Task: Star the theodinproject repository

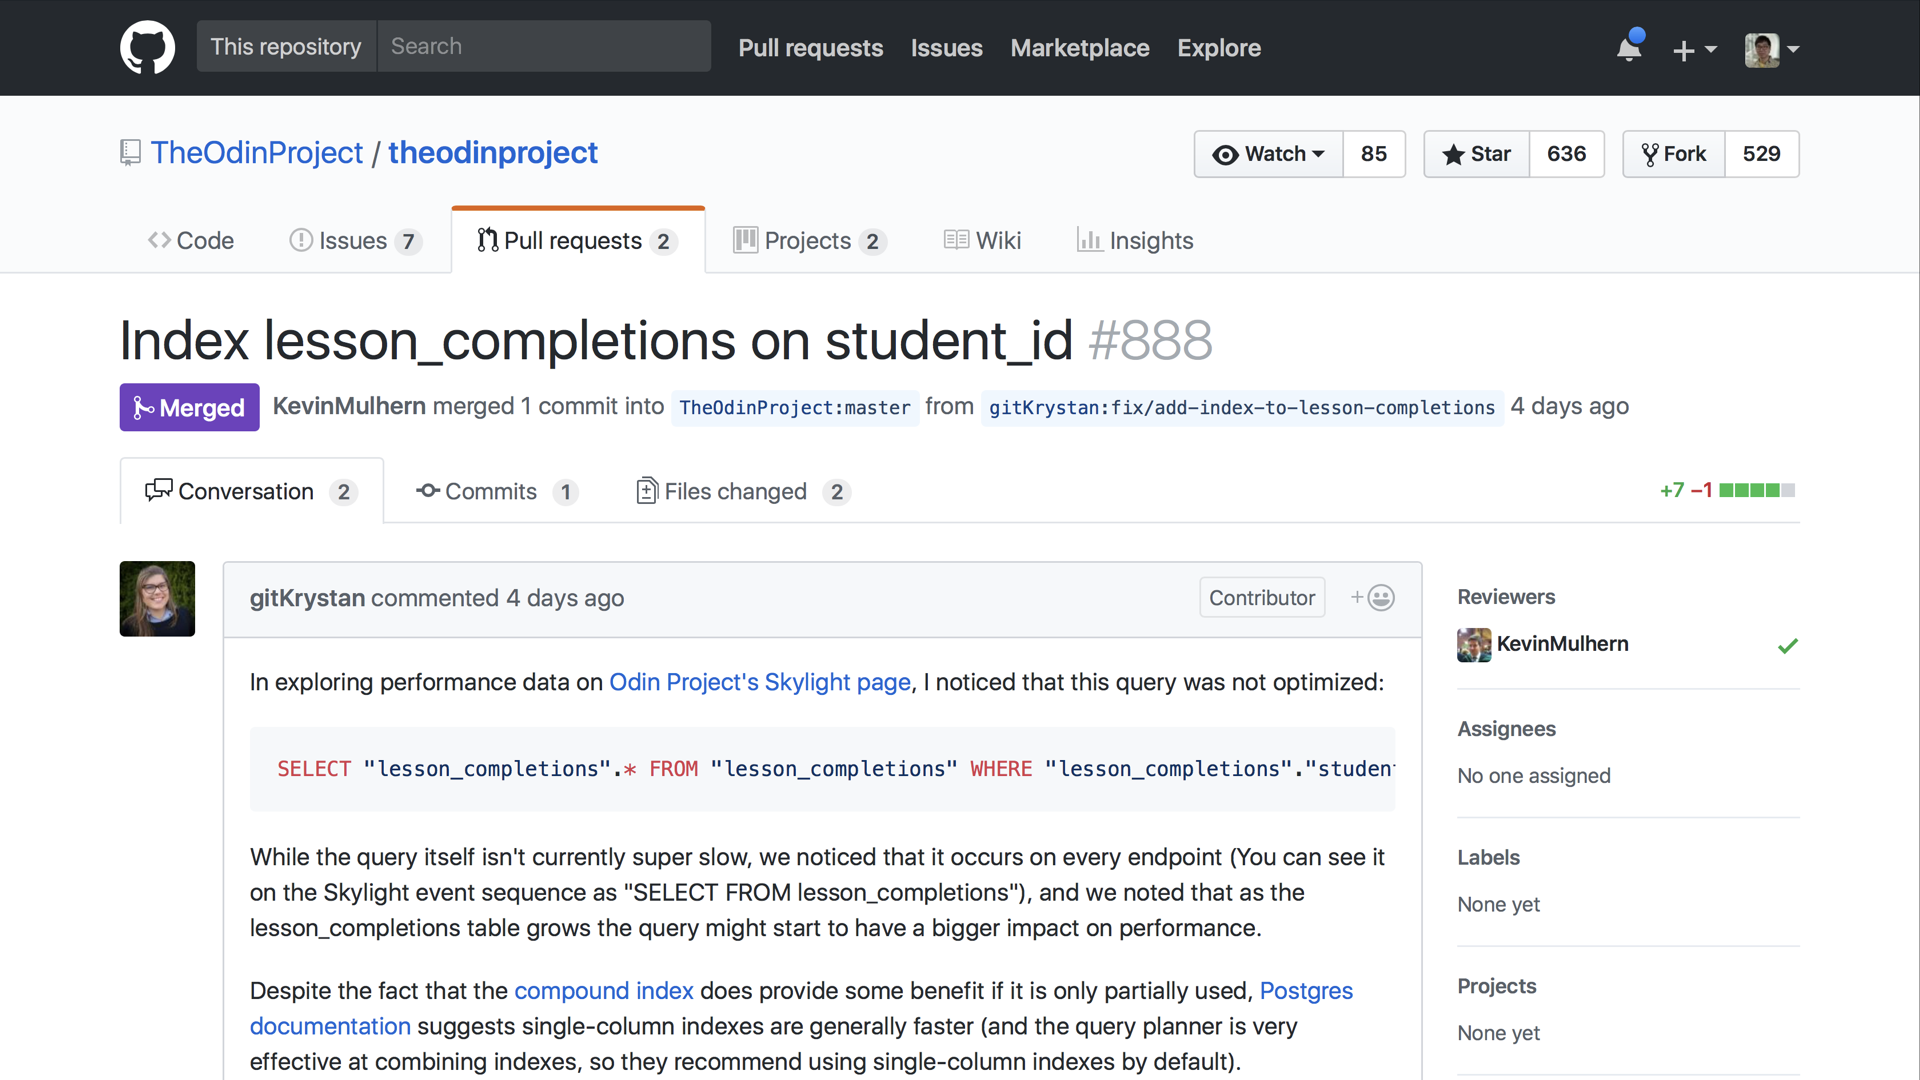Action: 1477,154
